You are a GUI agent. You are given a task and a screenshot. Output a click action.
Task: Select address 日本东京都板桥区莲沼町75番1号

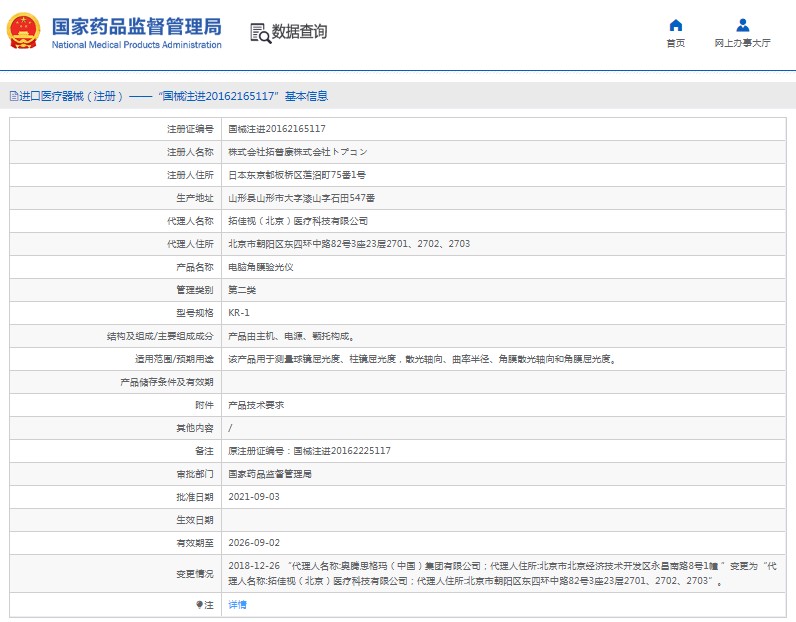click(297, 175)
